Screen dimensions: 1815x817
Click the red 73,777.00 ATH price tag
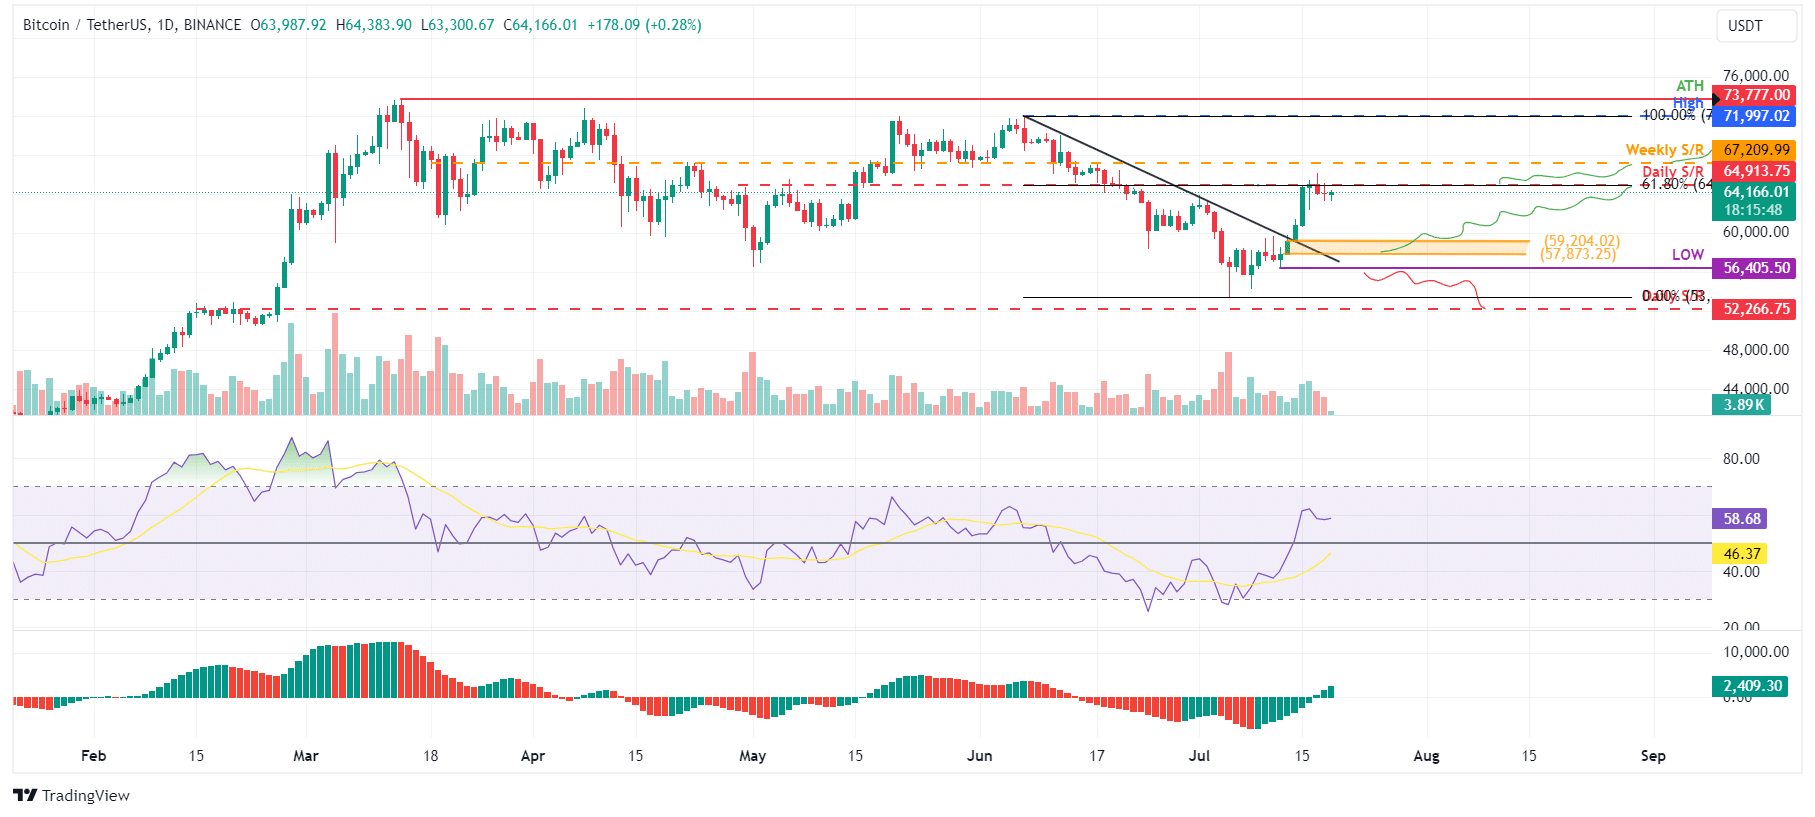tap(1754, 96)
